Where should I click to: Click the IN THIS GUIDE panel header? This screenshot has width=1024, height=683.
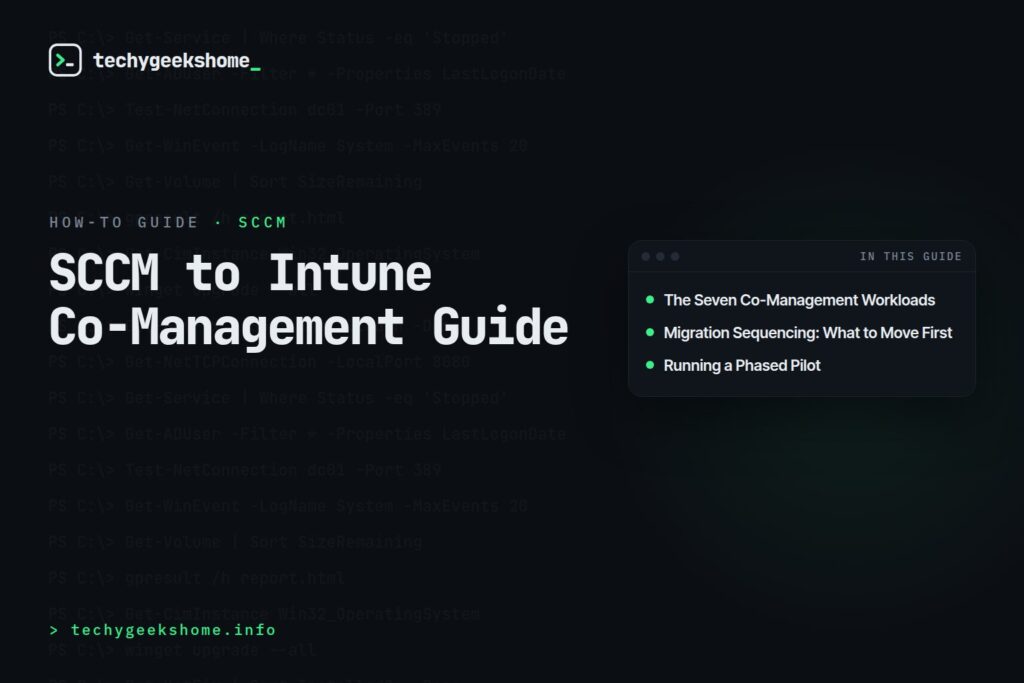pyautogui.click(x=910, y=257)
